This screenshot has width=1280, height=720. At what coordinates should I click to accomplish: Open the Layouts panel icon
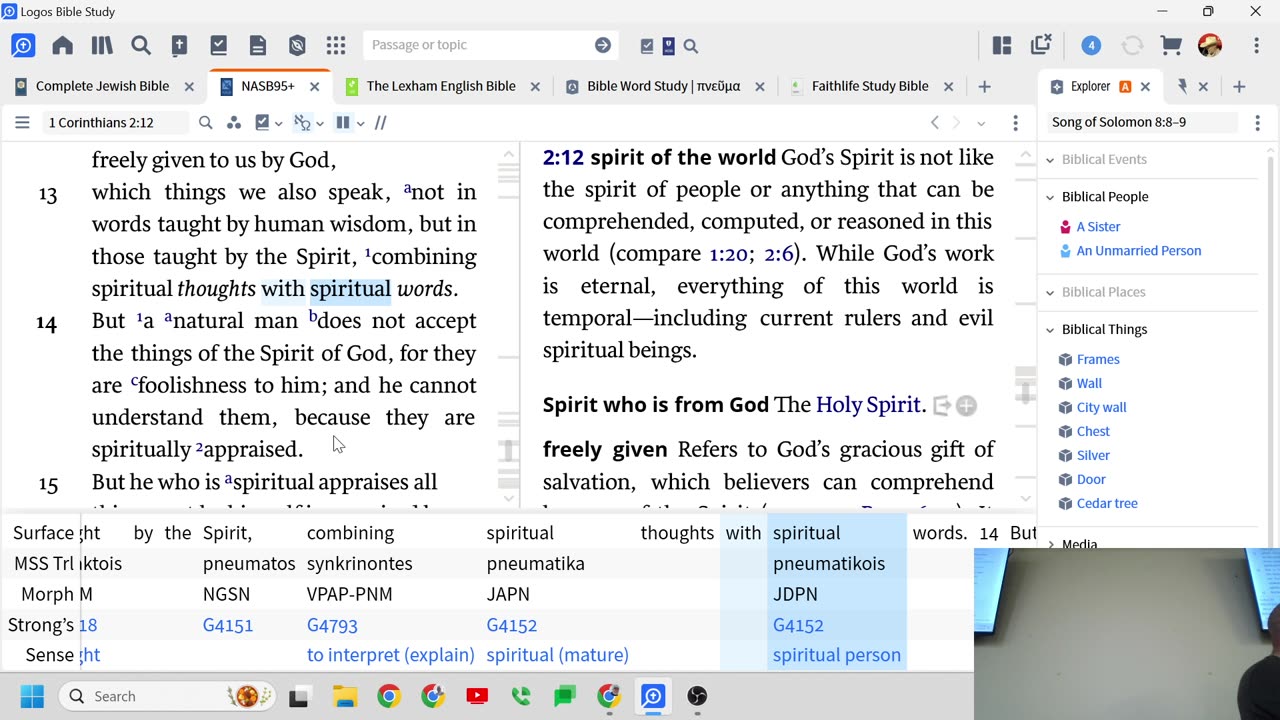pyautogui.click(x=1002, y=45)
